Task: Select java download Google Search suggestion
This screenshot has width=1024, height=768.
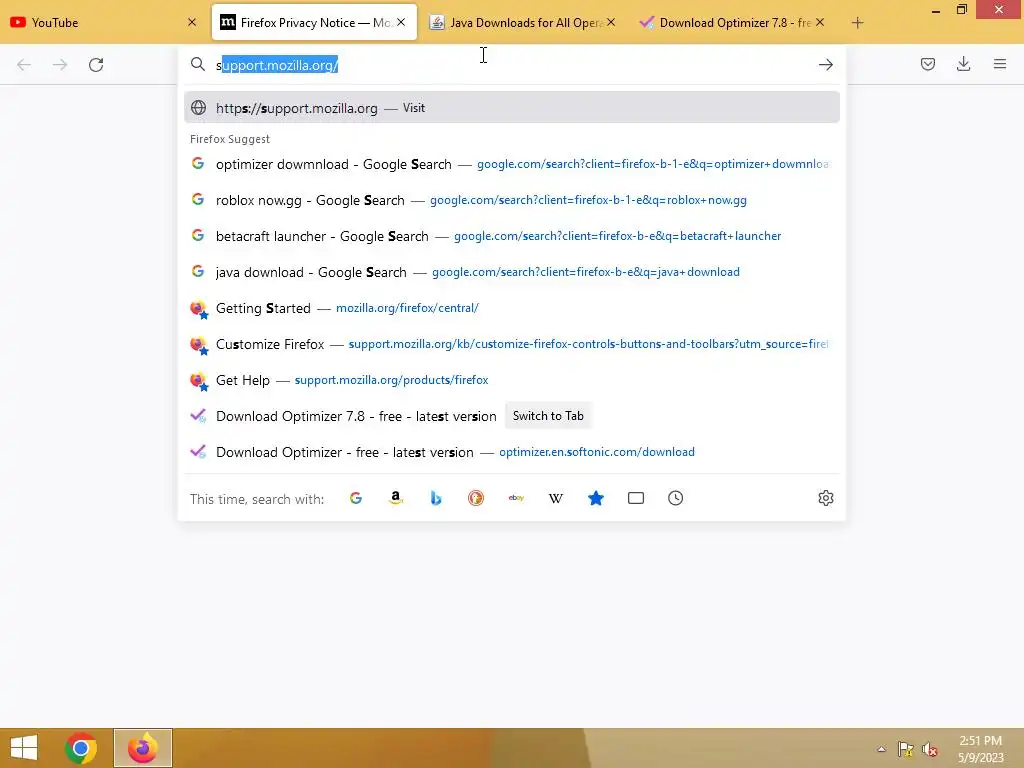Action: pyautogui.click(x=511, y=272)
